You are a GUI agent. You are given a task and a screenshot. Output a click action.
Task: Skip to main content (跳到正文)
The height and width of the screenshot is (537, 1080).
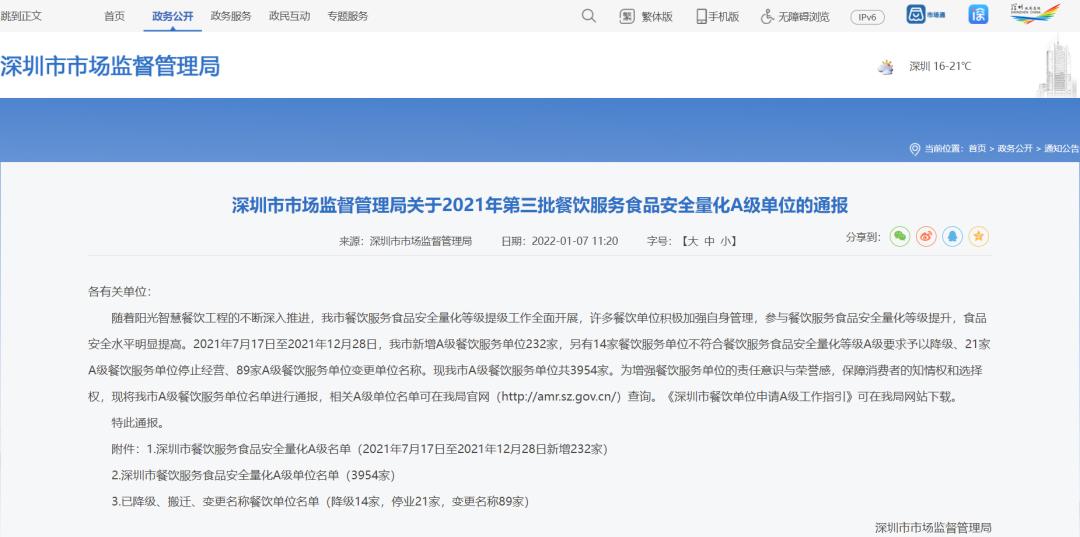click(x=21, y=16)
